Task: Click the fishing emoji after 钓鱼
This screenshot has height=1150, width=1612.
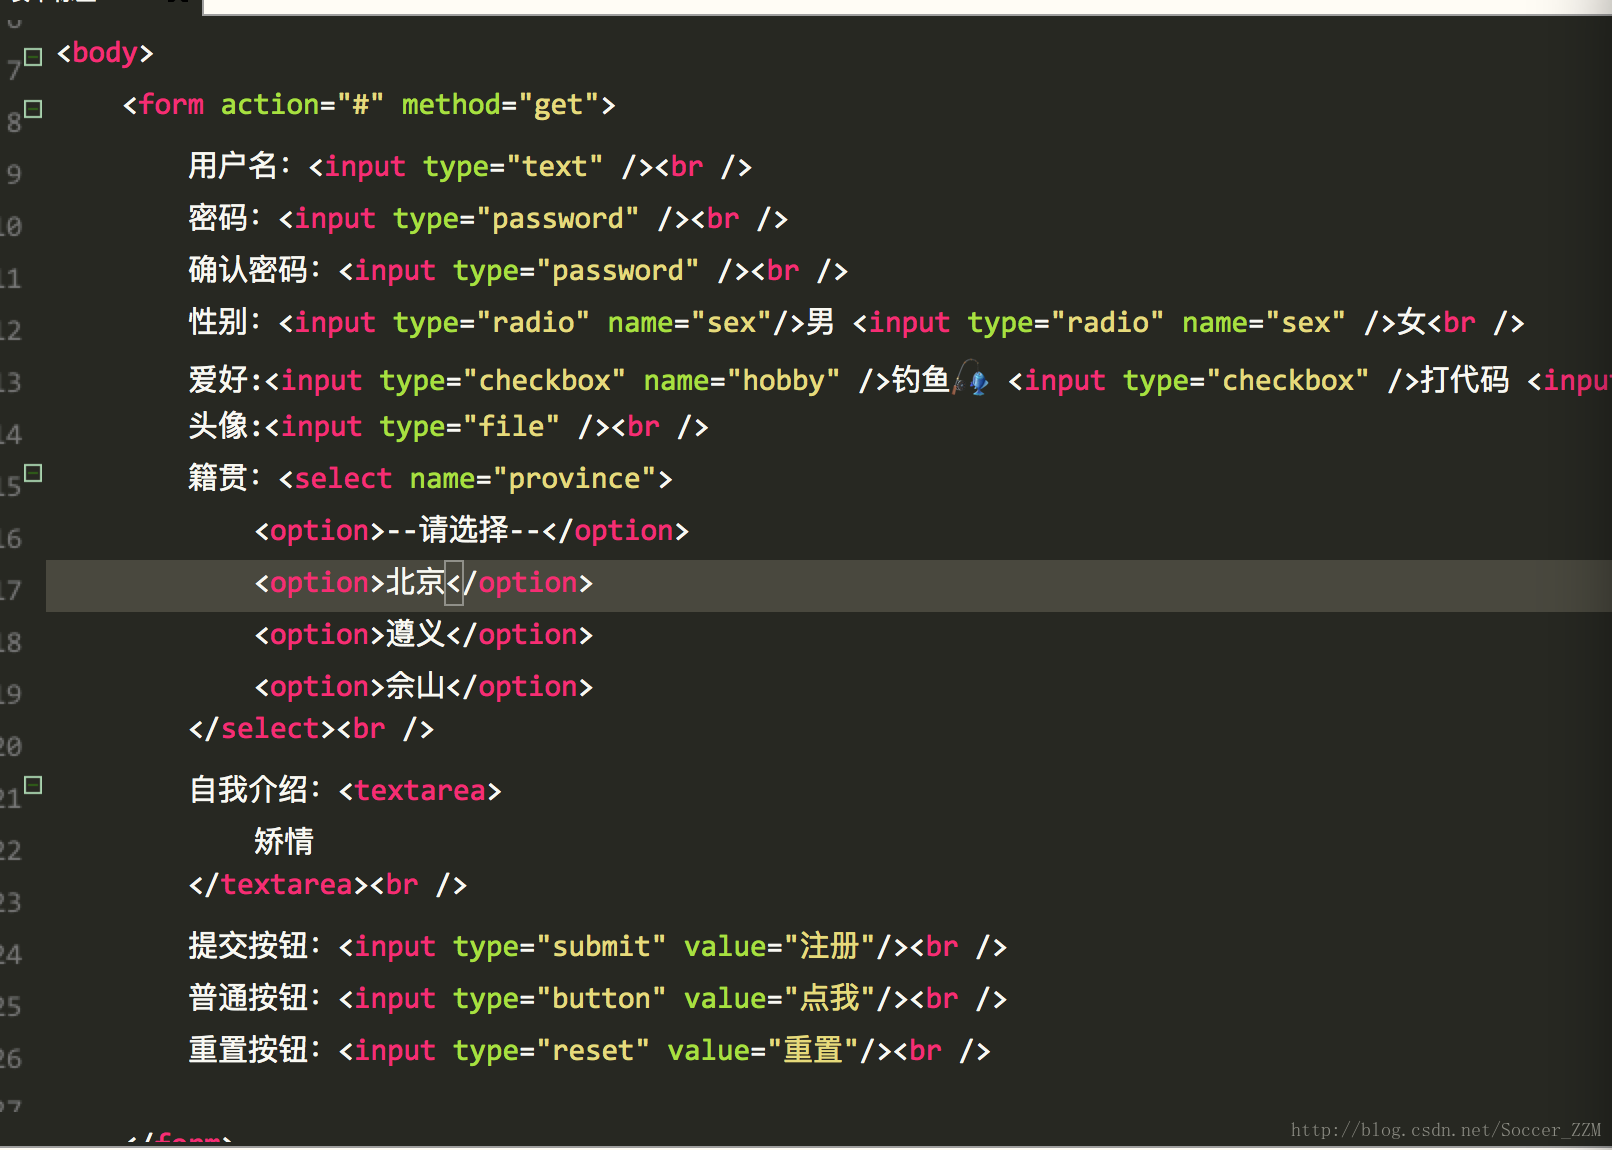Action: (x=971, y=379)
